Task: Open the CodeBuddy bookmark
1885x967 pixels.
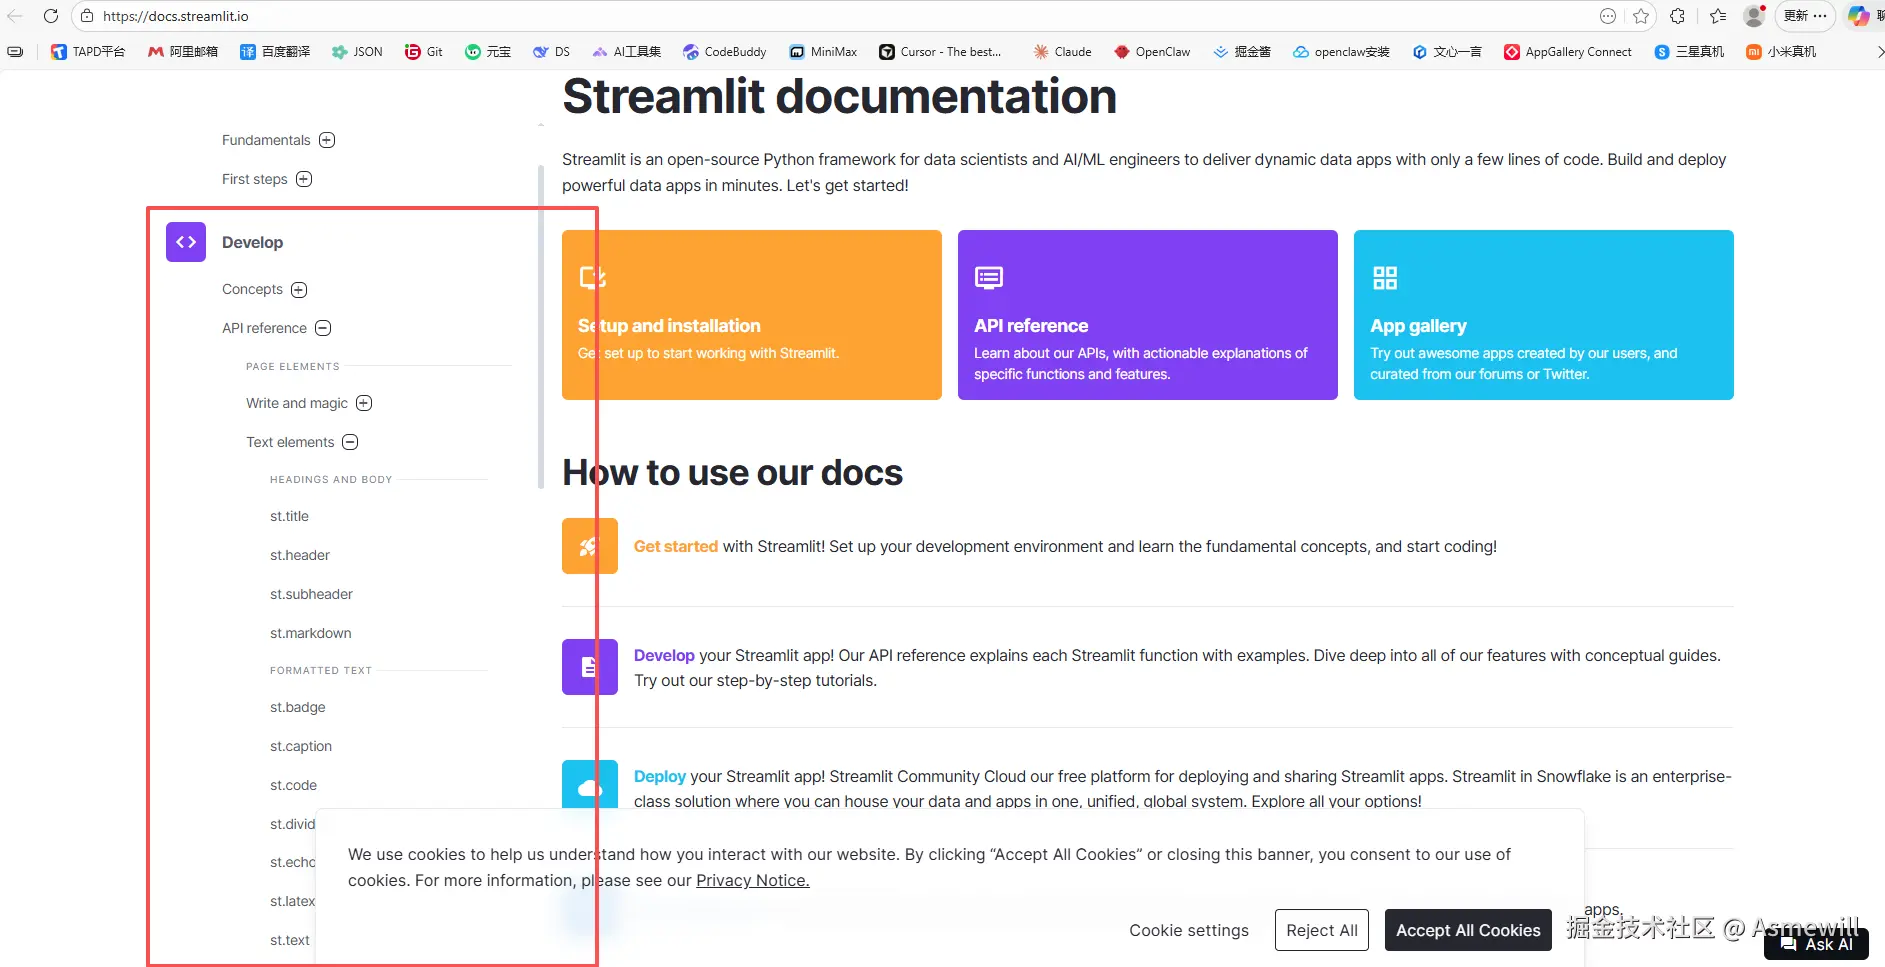Action: (x=725, y=52)
